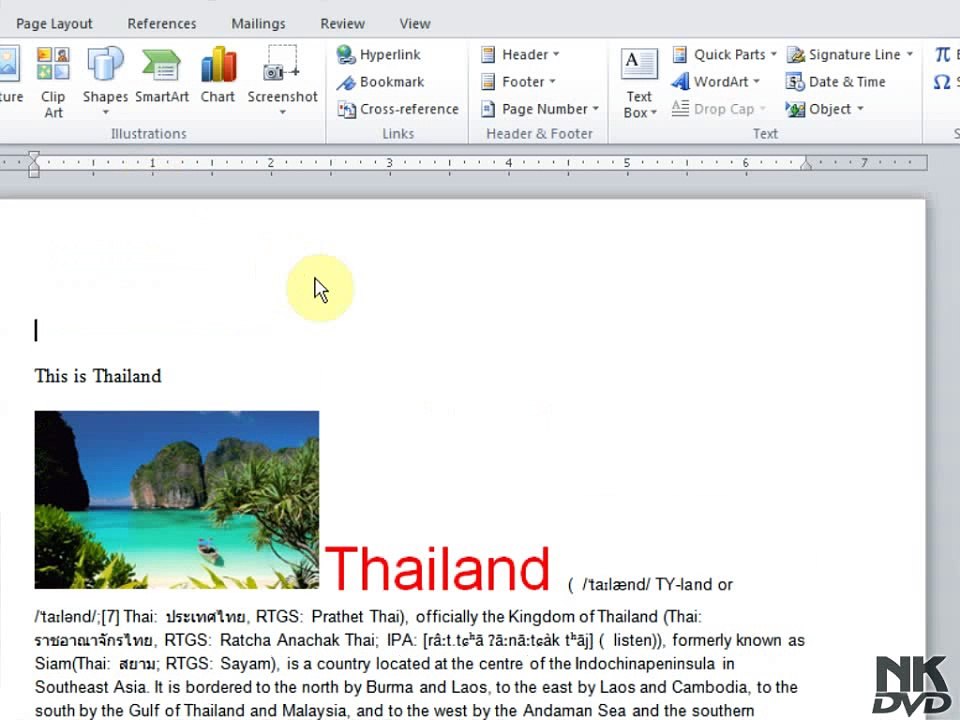Click the Quick Parts icon
The height and width of the screenshot is (720, 960).
click(680, 54)
